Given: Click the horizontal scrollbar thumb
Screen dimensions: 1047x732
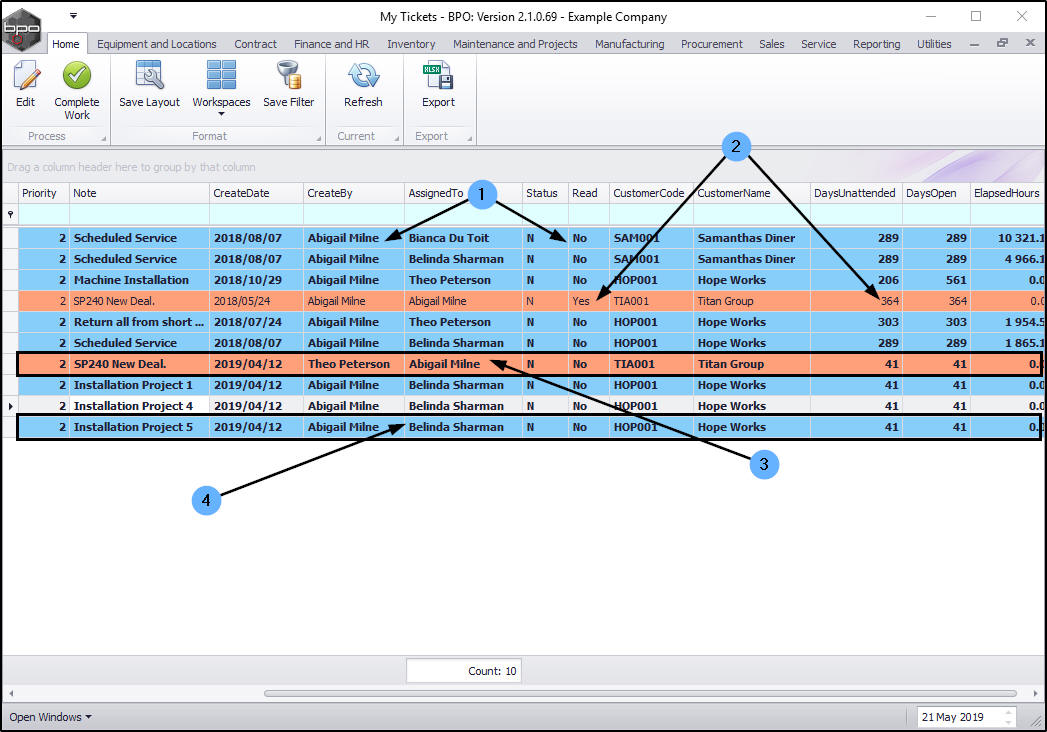Looking at the screenshot, I should tap(640, 693).
